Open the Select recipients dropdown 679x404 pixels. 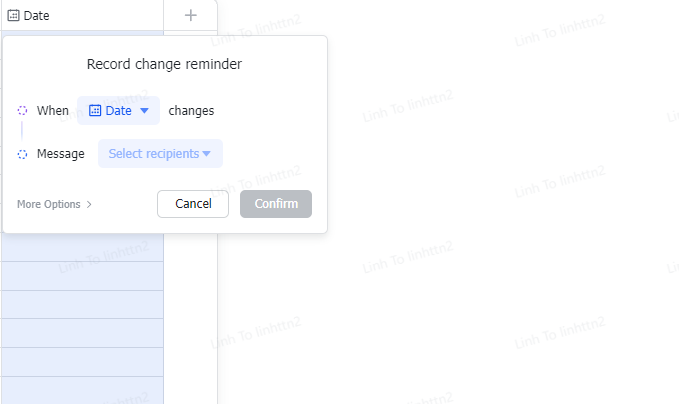tap(160, 154)
